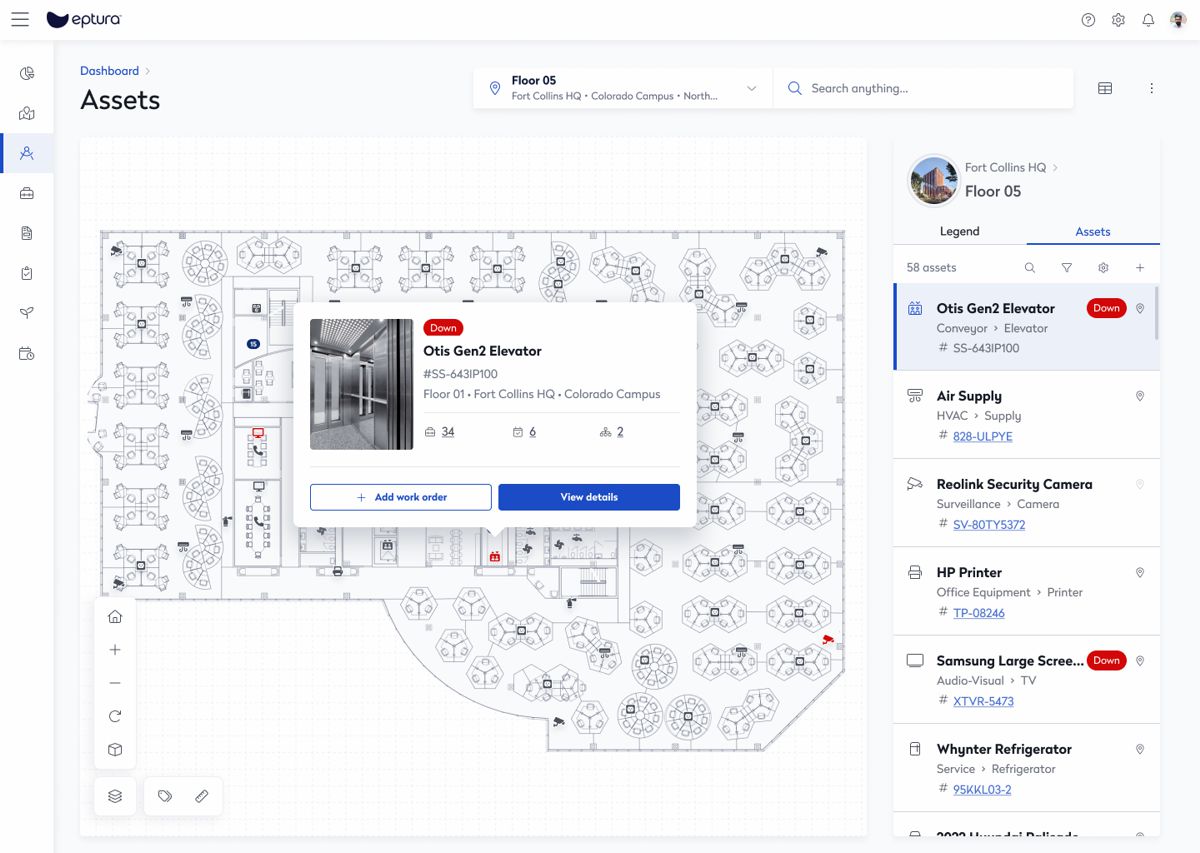1200x853 pixels.
Task: Switch to the Assets tab
Action: (x=1093, y=231)
